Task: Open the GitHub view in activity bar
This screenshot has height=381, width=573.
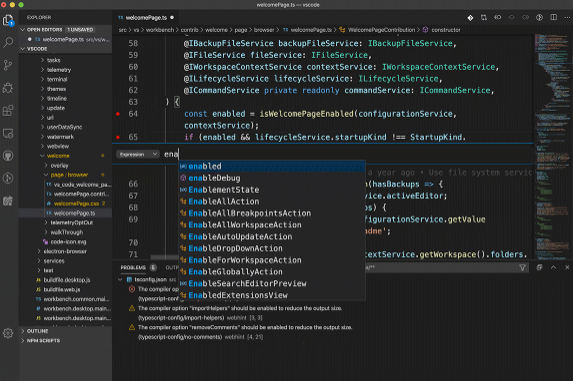Action: coord(8,156)
